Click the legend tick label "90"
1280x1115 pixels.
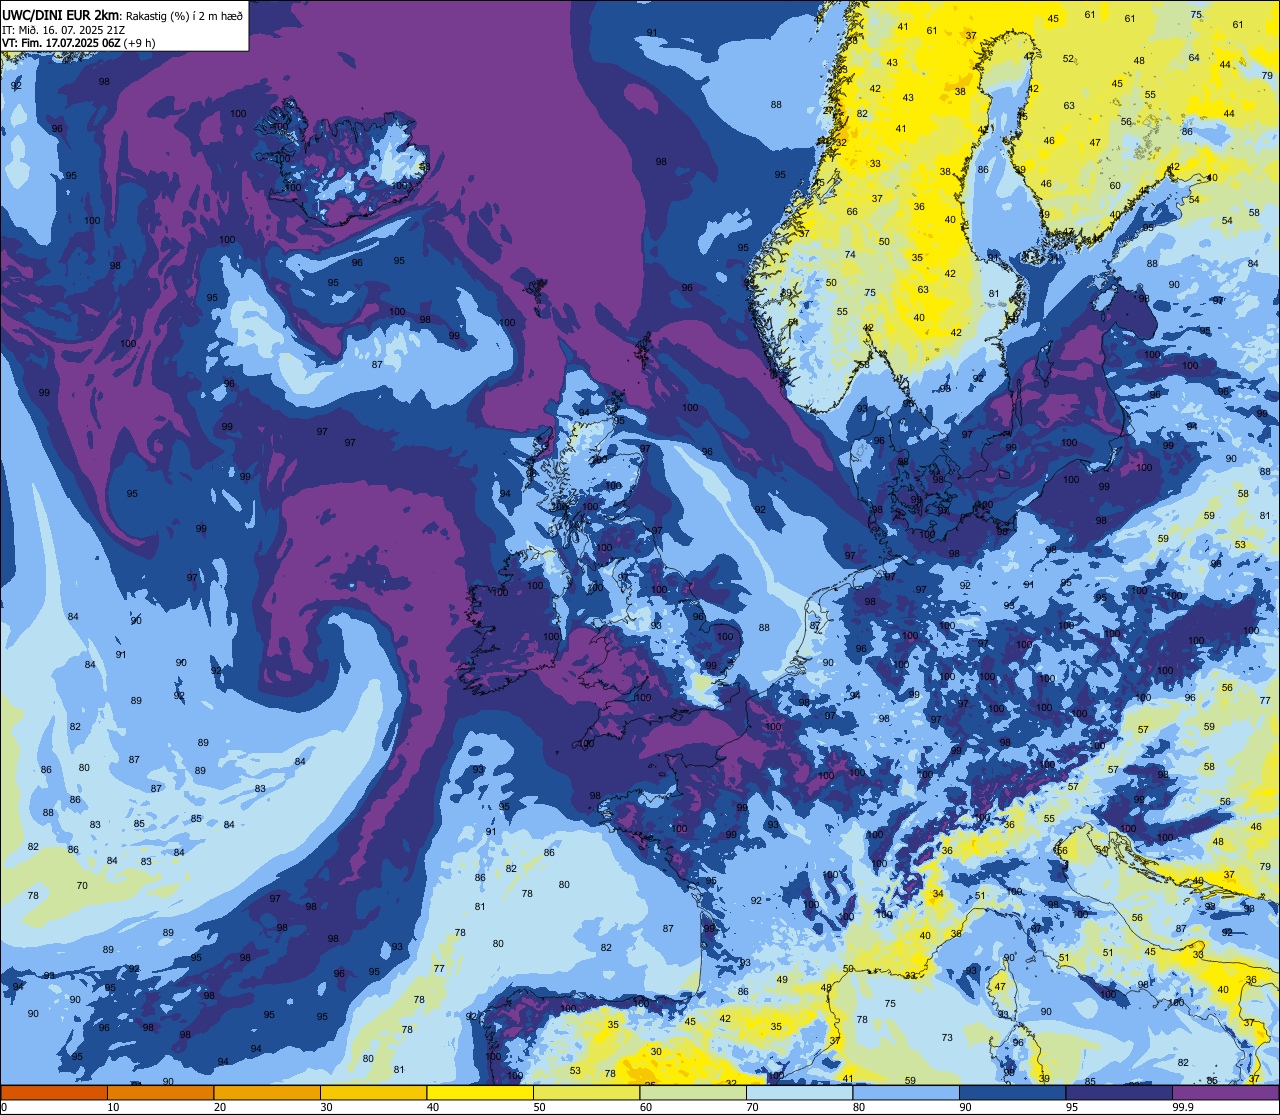965,1107
